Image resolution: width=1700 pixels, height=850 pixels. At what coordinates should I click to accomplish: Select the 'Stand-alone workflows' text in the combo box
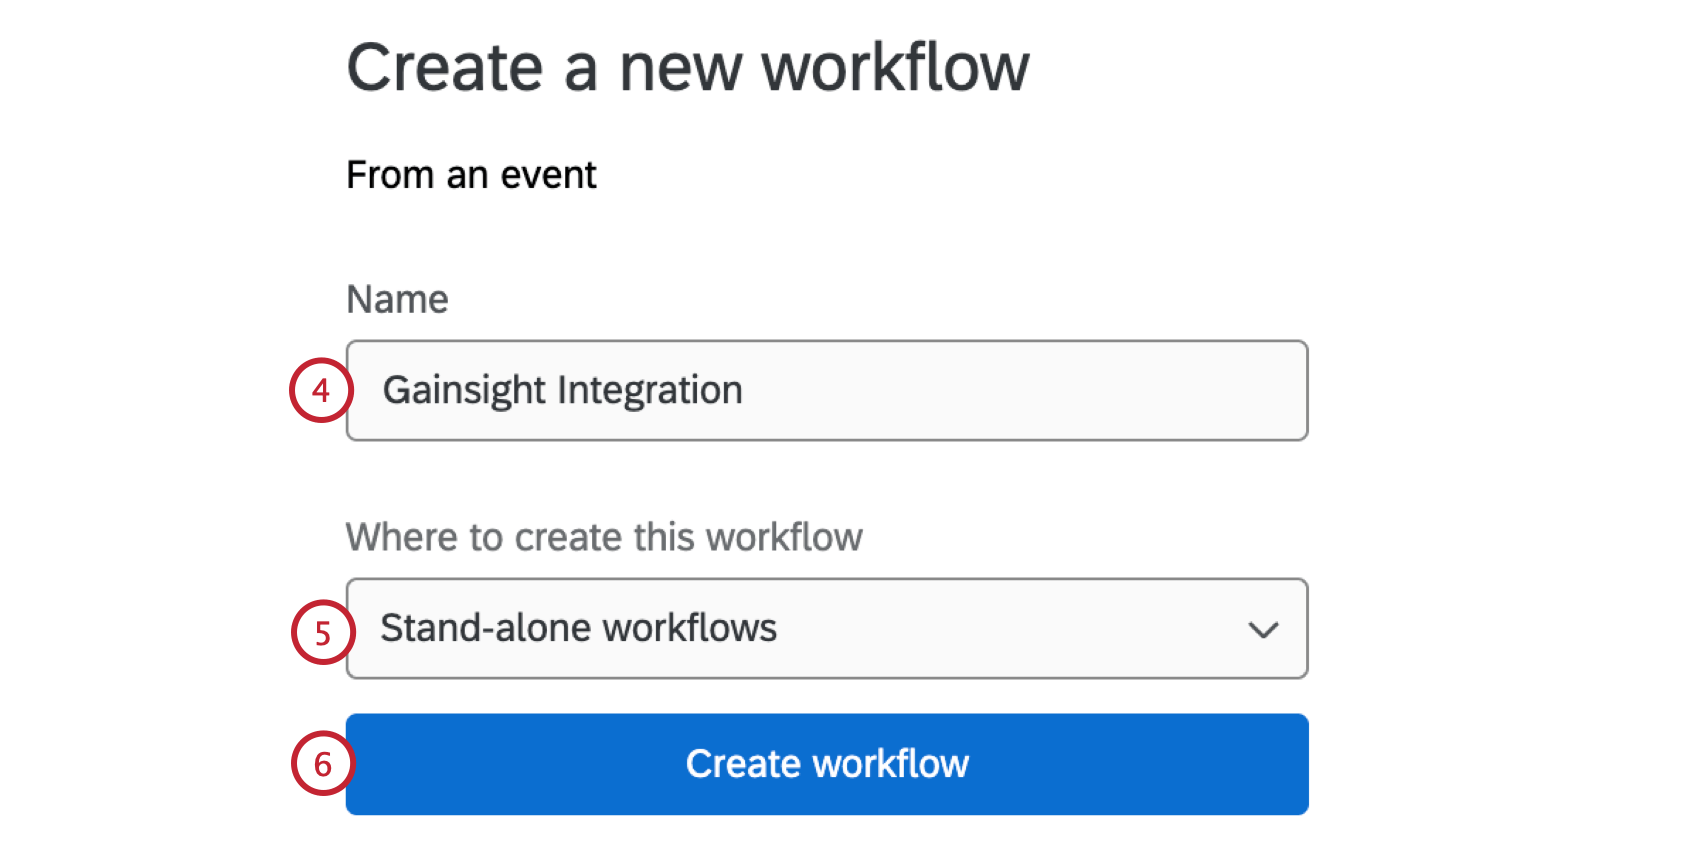coord(578,628)
